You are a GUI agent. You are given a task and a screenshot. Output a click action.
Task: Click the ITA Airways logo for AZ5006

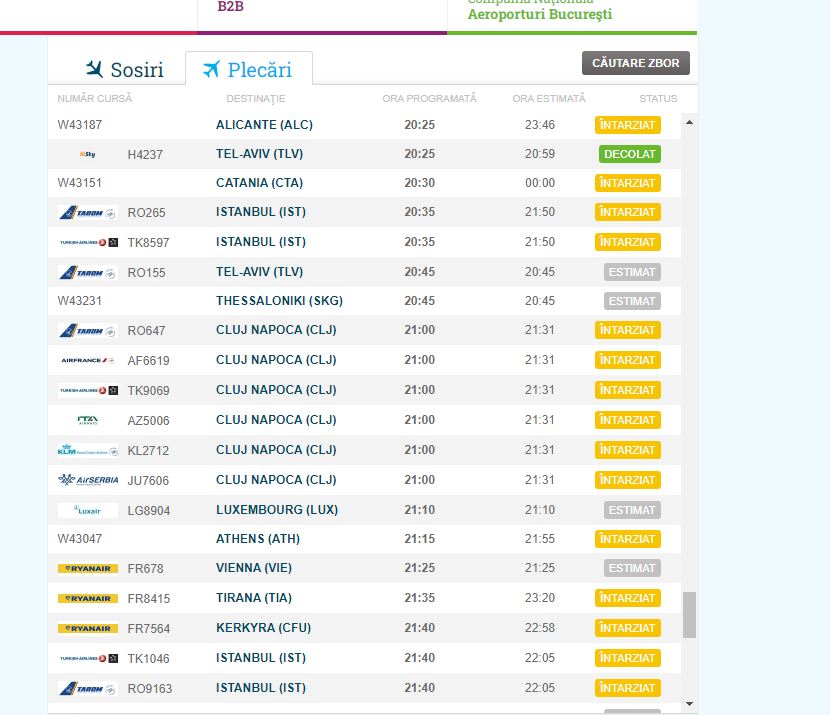point(87,421)
